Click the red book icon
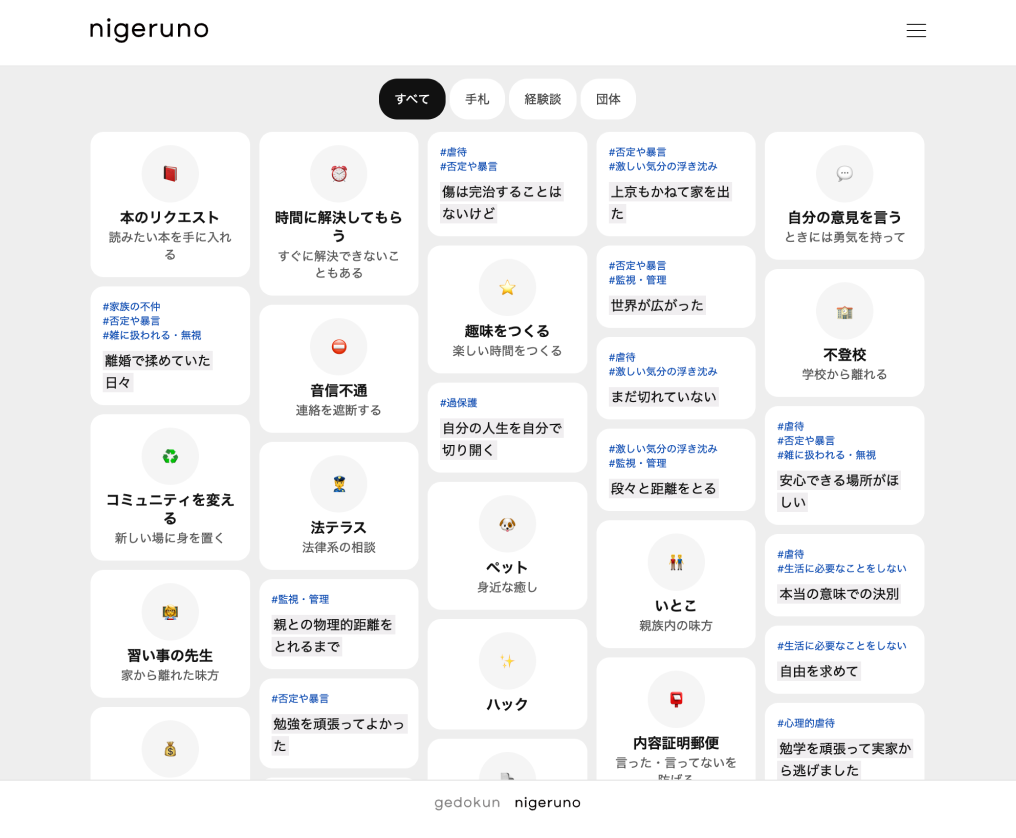The height and width of the screenshot is (838, 1016). (170, 174)
